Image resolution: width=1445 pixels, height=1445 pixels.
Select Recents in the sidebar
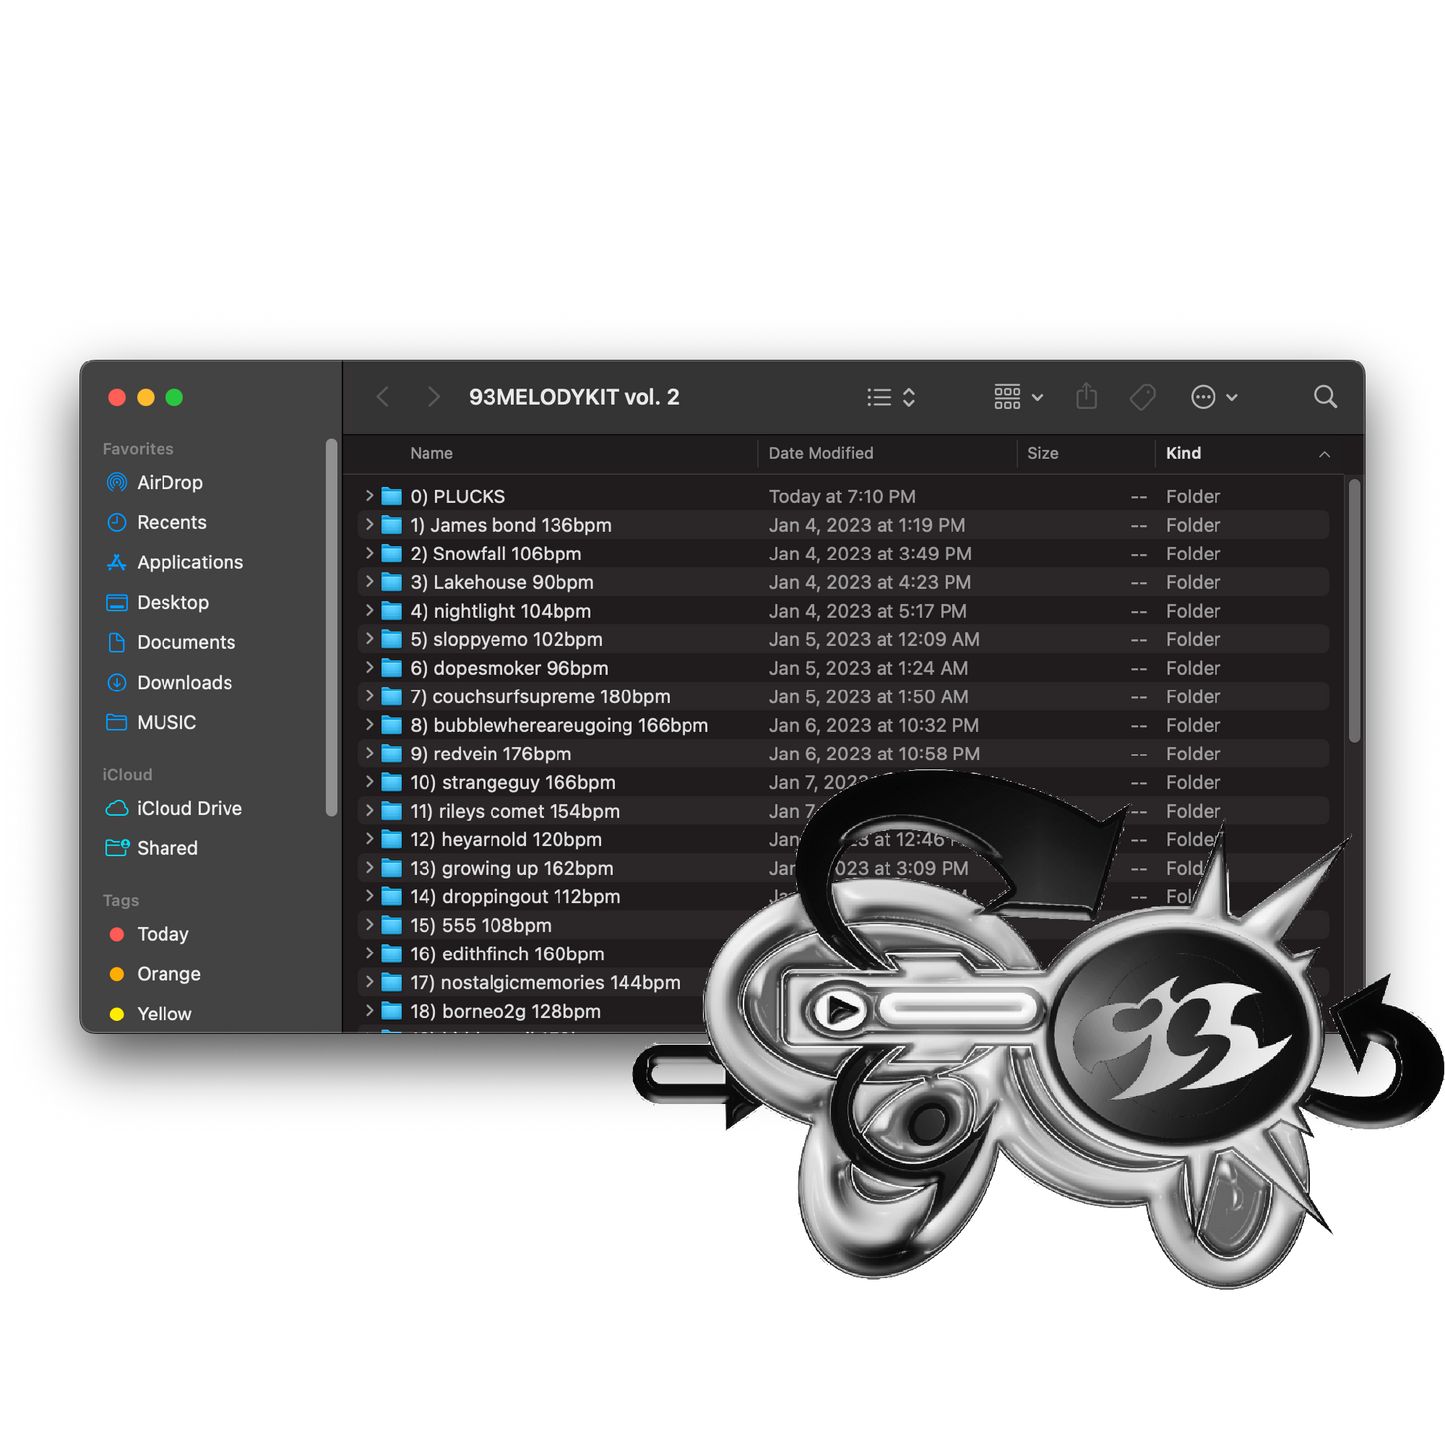[x=171, y=523]
